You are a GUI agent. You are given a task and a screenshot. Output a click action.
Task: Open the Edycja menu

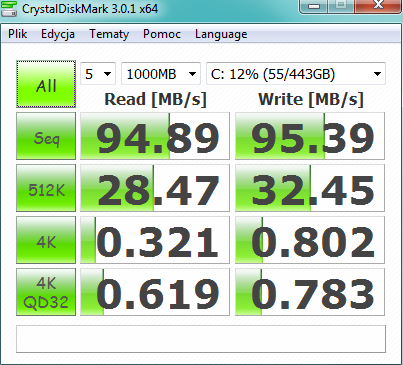(58, 34)
